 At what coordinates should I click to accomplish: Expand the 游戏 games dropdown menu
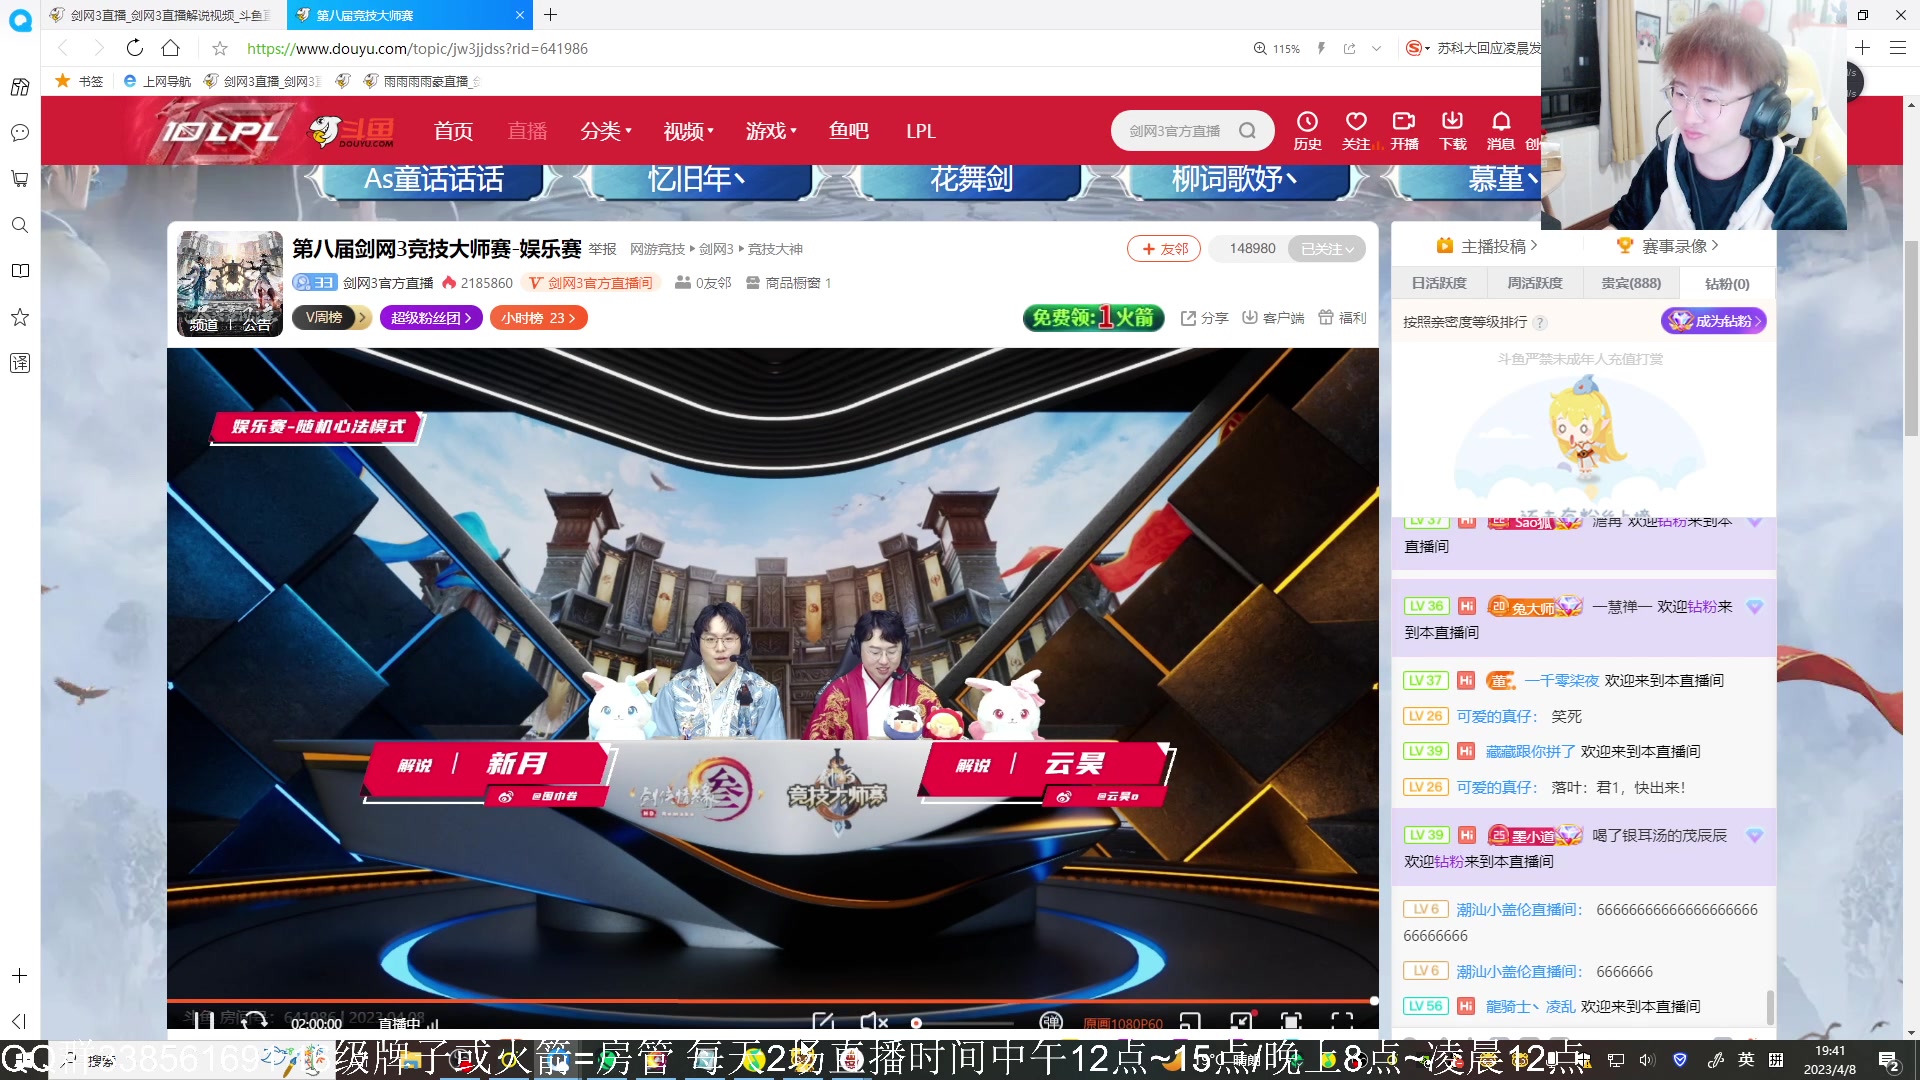pyautogui.click(x=770, y=131)
